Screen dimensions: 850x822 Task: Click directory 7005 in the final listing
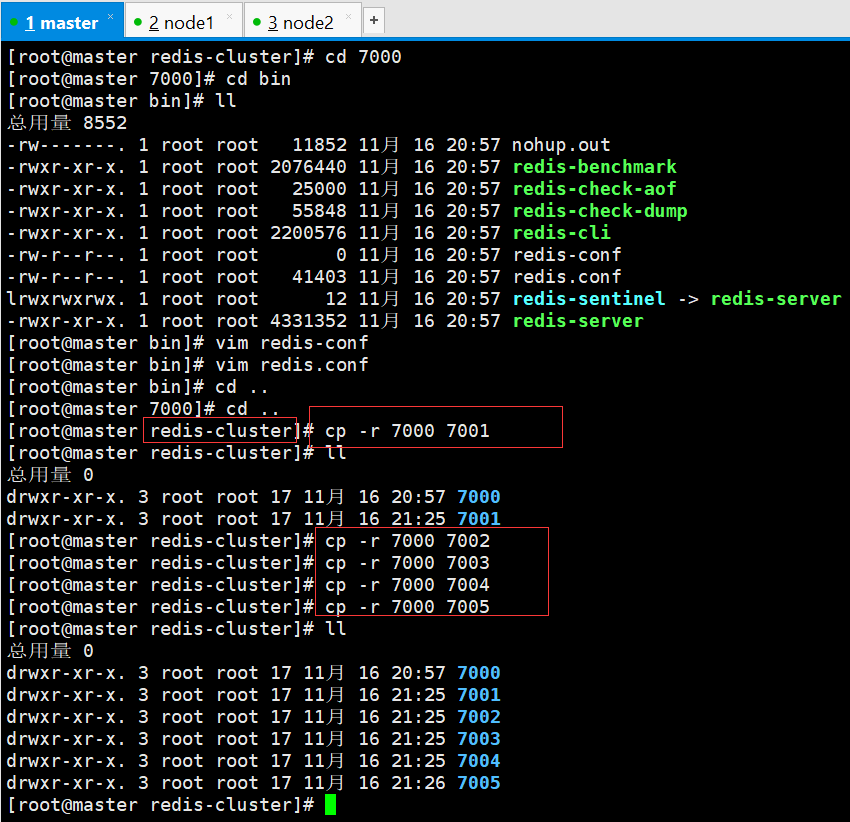click(x=479, y=783)
